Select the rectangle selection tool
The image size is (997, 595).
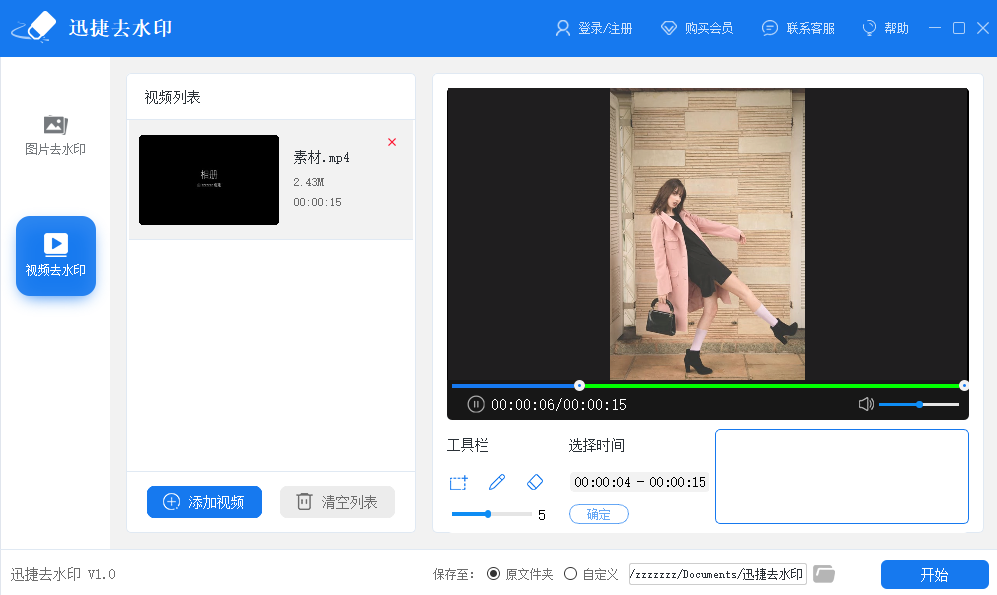point(458,482)
